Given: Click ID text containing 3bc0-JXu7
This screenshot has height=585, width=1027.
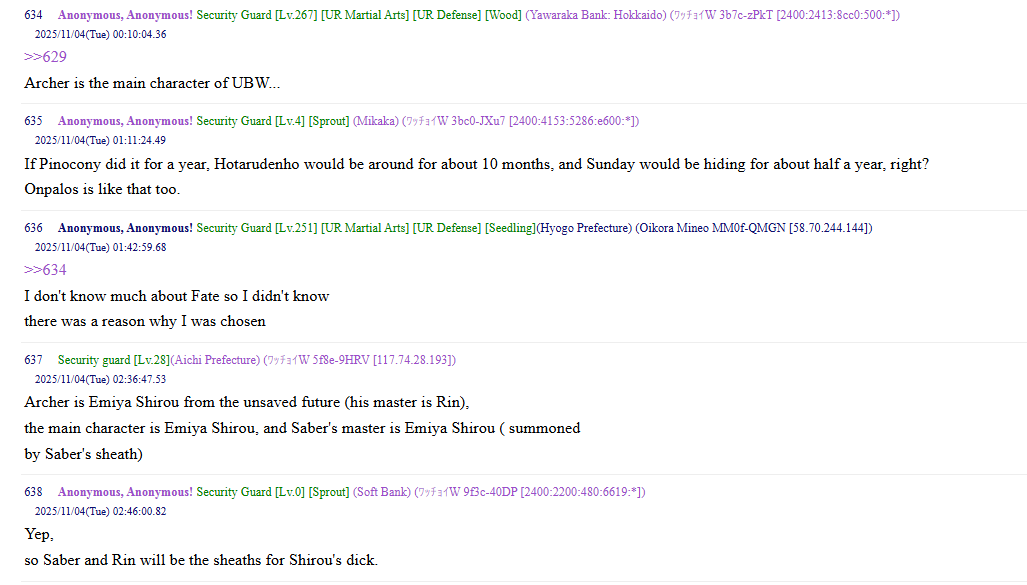Looking at the screenshot, I should click(521, 121).
